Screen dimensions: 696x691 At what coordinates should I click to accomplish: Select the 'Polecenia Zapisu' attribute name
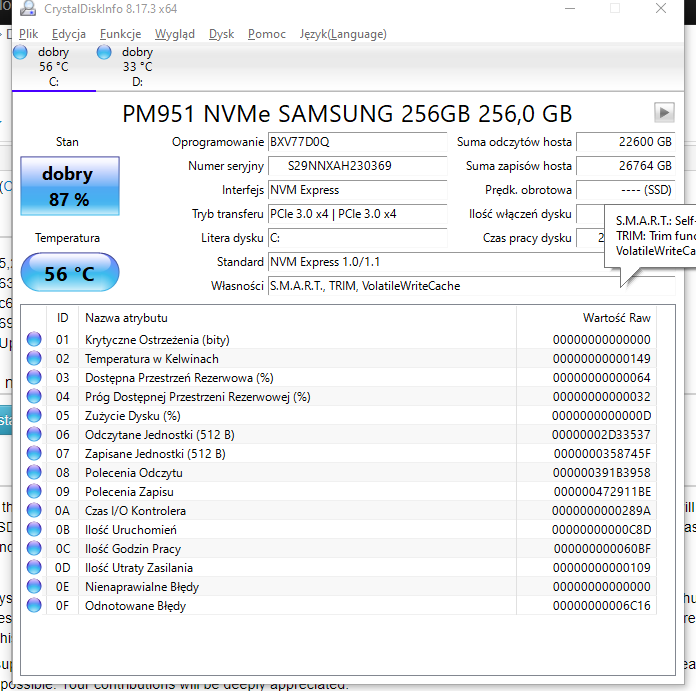(x=129, y=492)
